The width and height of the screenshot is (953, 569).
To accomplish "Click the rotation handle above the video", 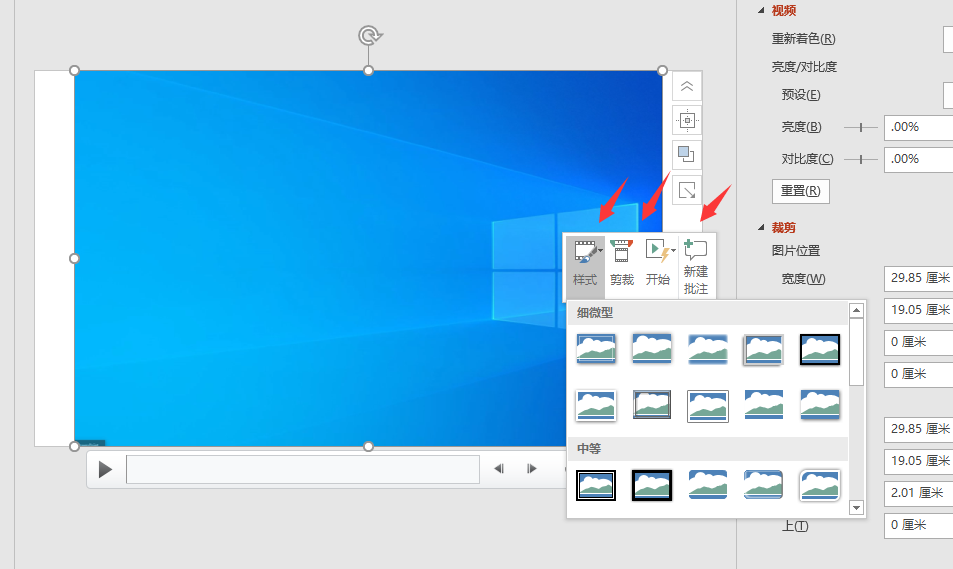I will point(368,35).
